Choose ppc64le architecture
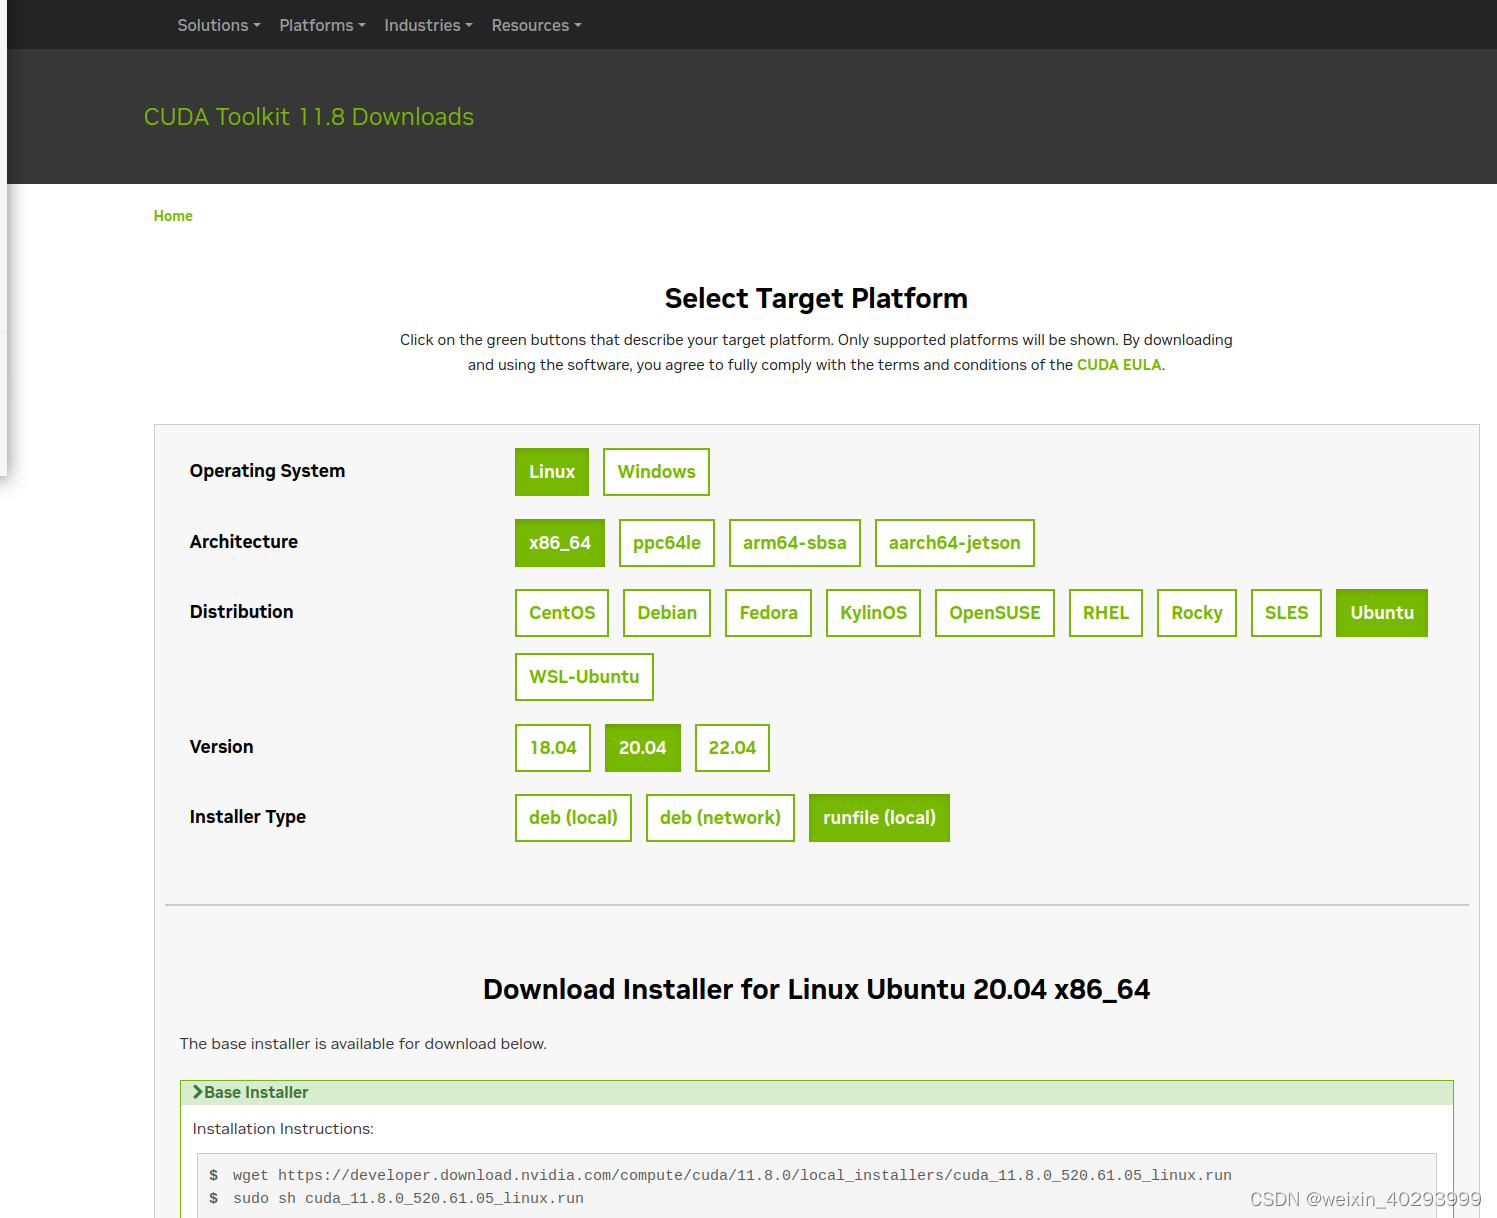This screenshot has width=1497, height=1218. (x=667, y=543)
